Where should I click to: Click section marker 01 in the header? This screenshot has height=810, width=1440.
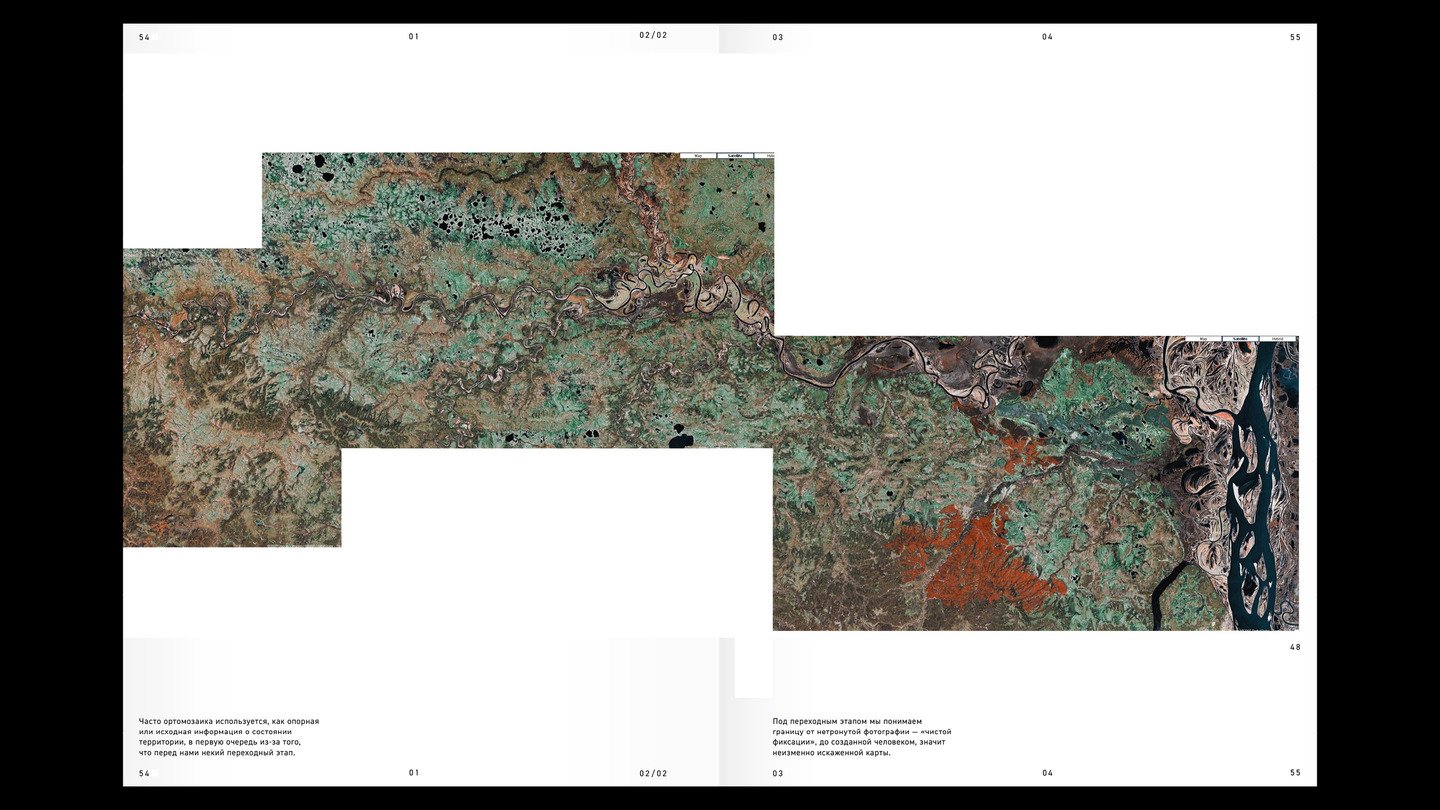(x=414, y=37)
